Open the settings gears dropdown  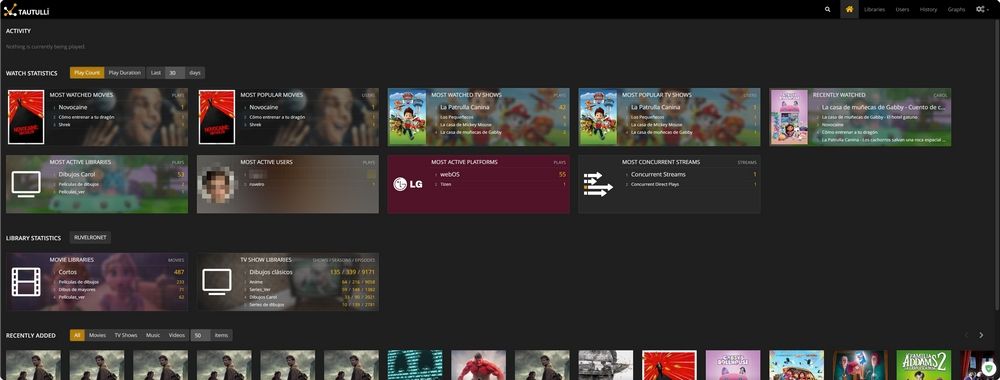(x=983, y=10)
